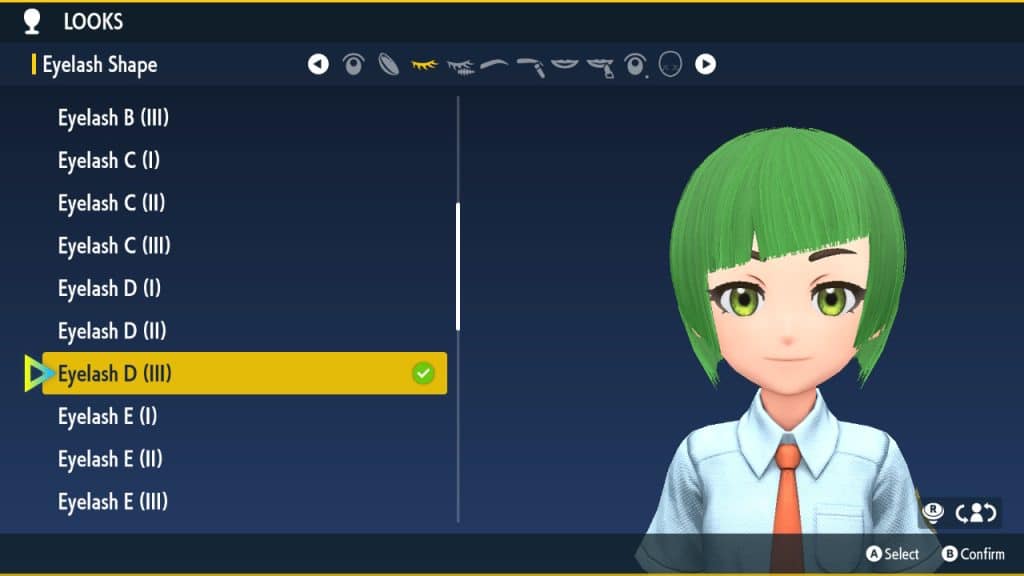Click the B Confirm button prompt

[973, 554]
